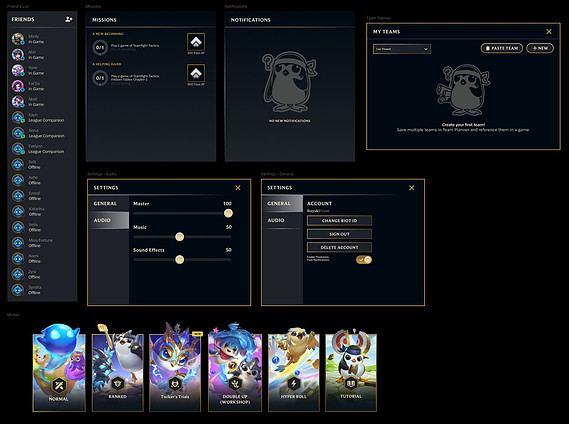The image size is (569, 424).
Task: Click the Master volume slider handle
Action: pos(228,213)
